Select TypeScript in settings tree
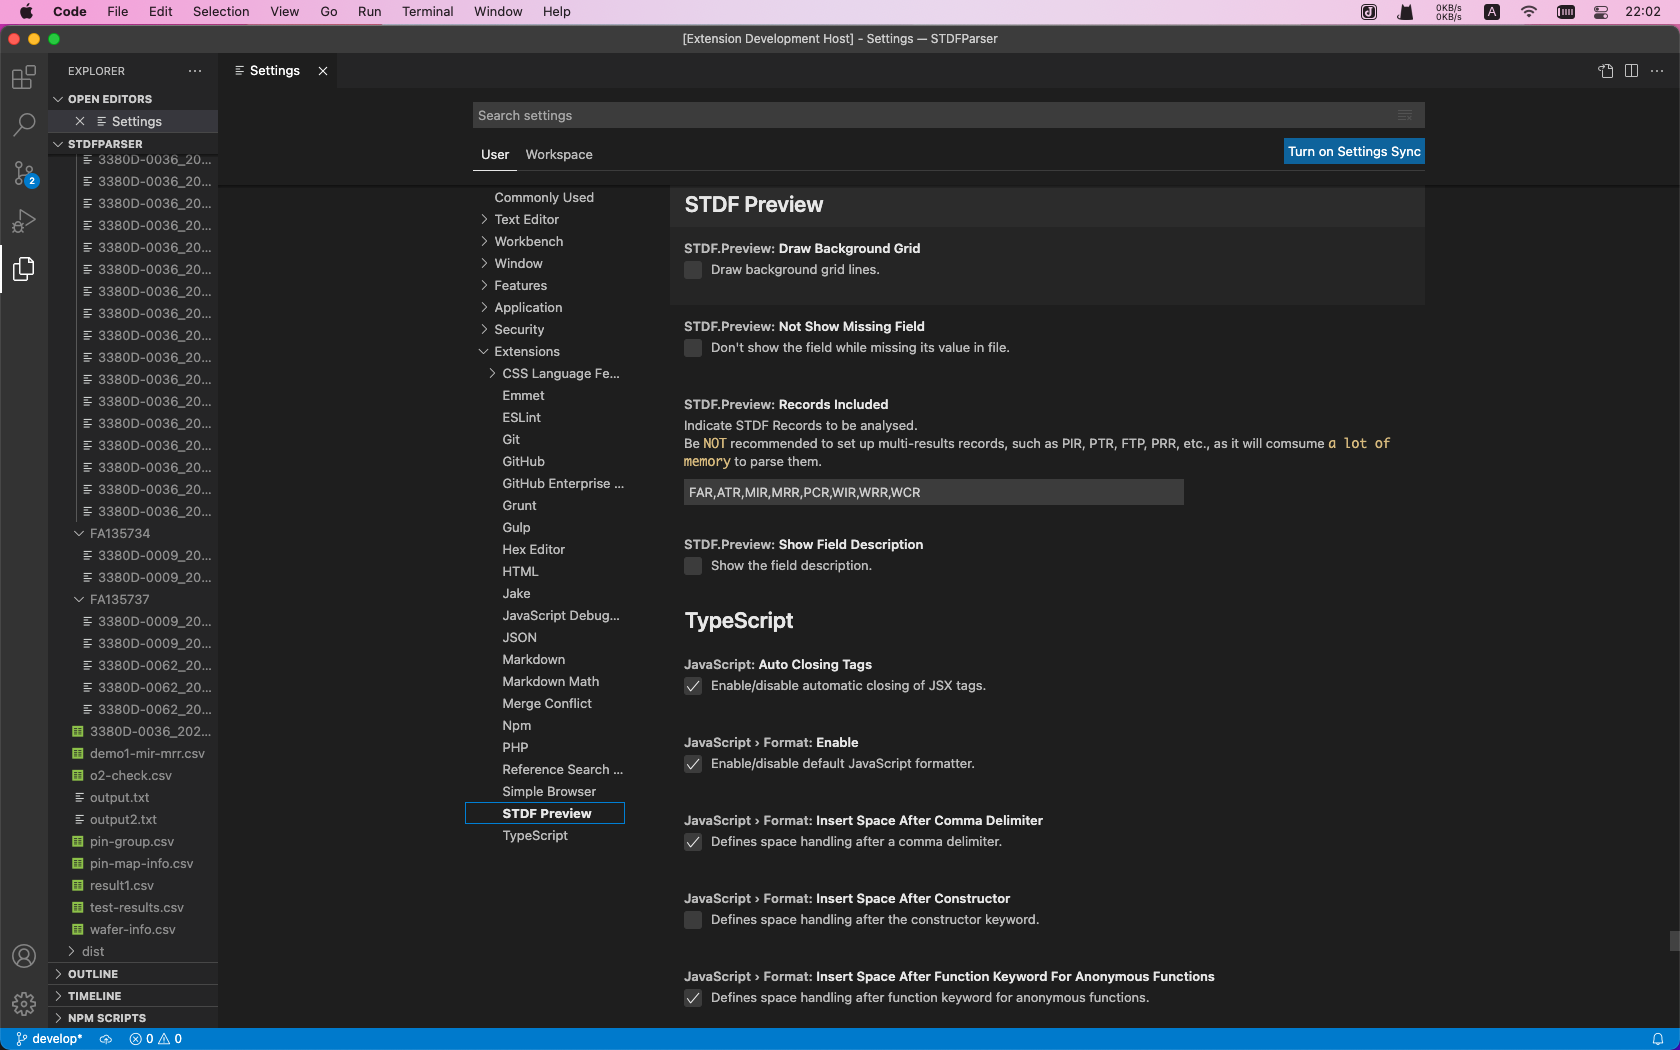1680x1050 pixels. click(x=535, y=836)
